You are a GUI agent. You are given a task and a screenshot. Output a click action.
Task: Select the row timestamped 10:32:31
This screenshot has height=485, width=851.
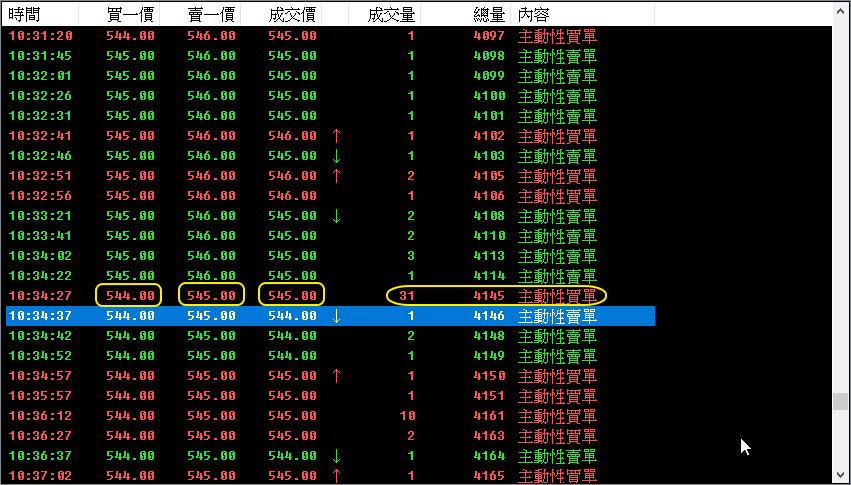(x=330, y=116)
